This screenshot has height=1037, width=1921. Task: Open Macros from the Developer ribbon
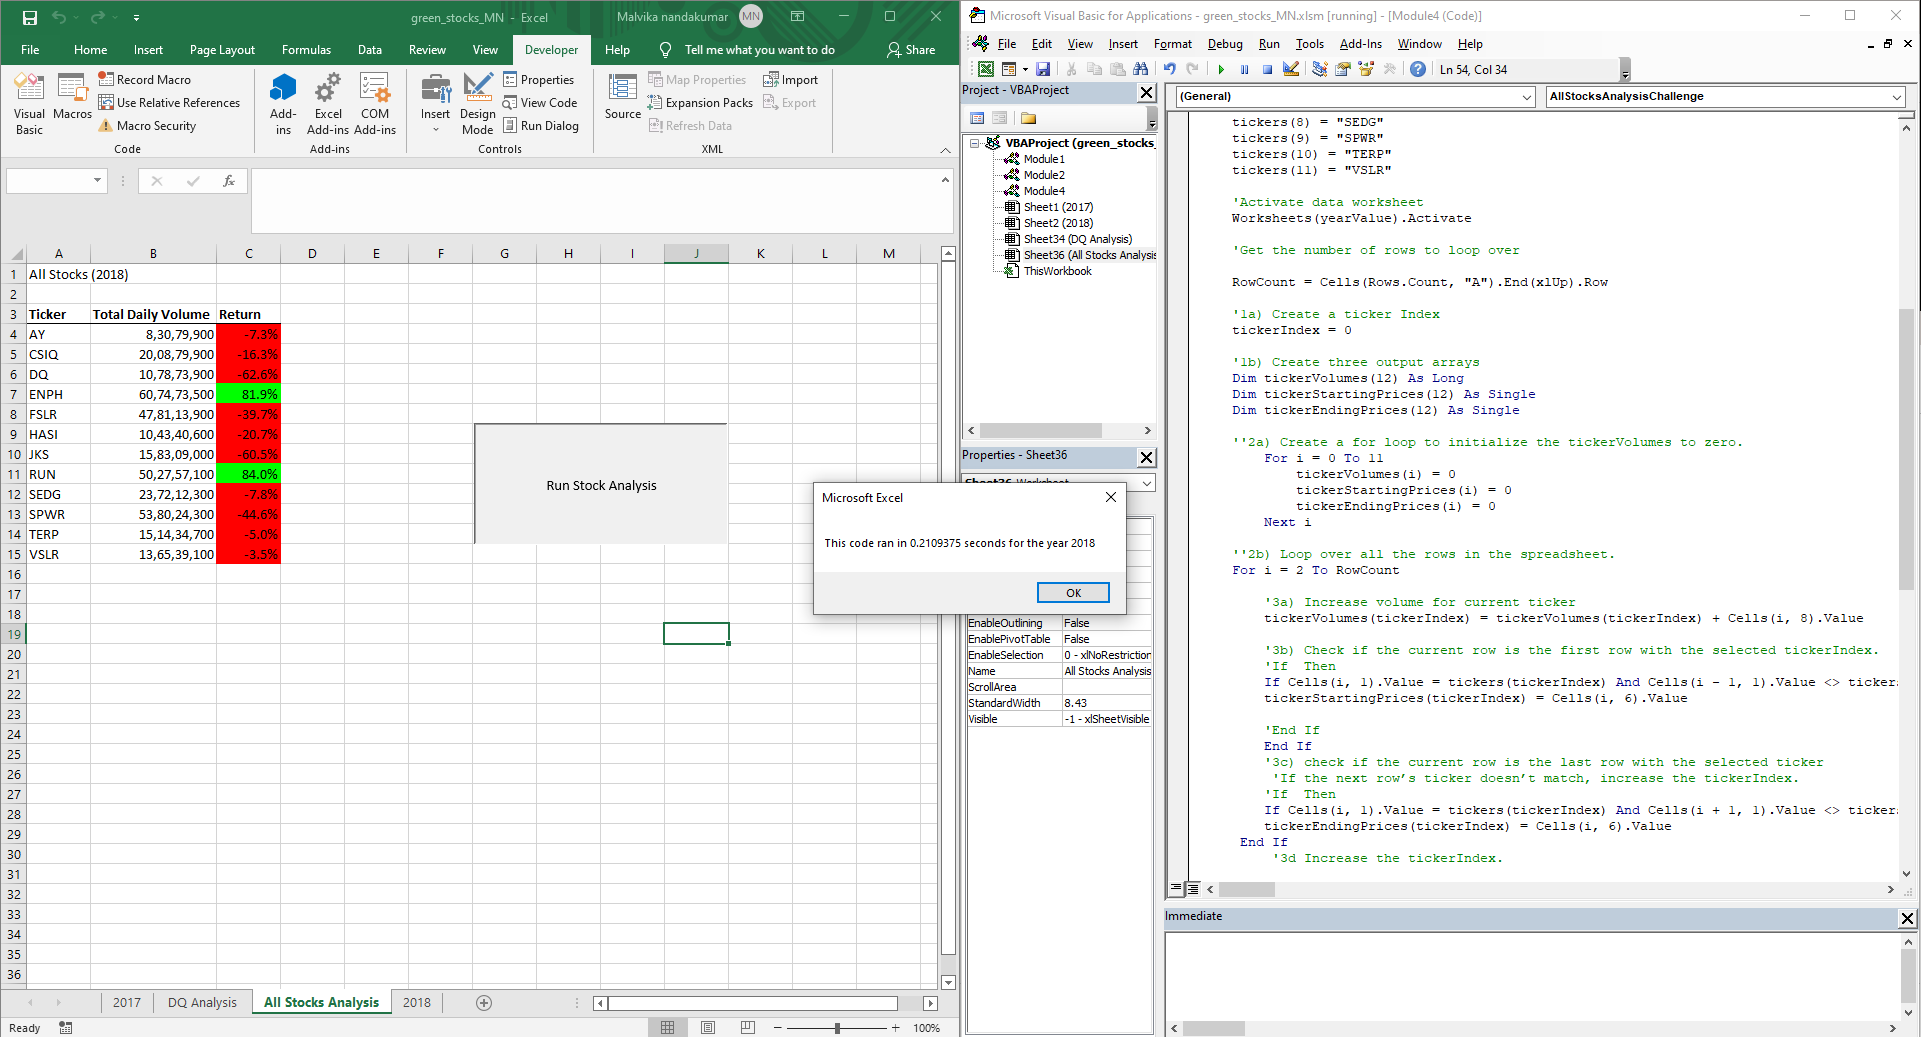click(x=73, y=98)
